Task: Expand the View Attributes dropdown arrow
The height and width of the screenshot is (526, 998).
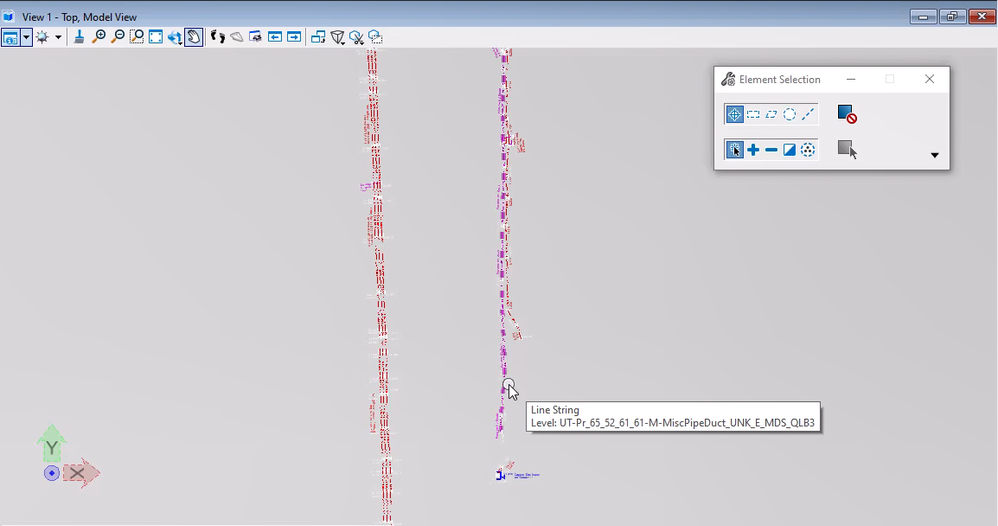Action: point(26,38)
